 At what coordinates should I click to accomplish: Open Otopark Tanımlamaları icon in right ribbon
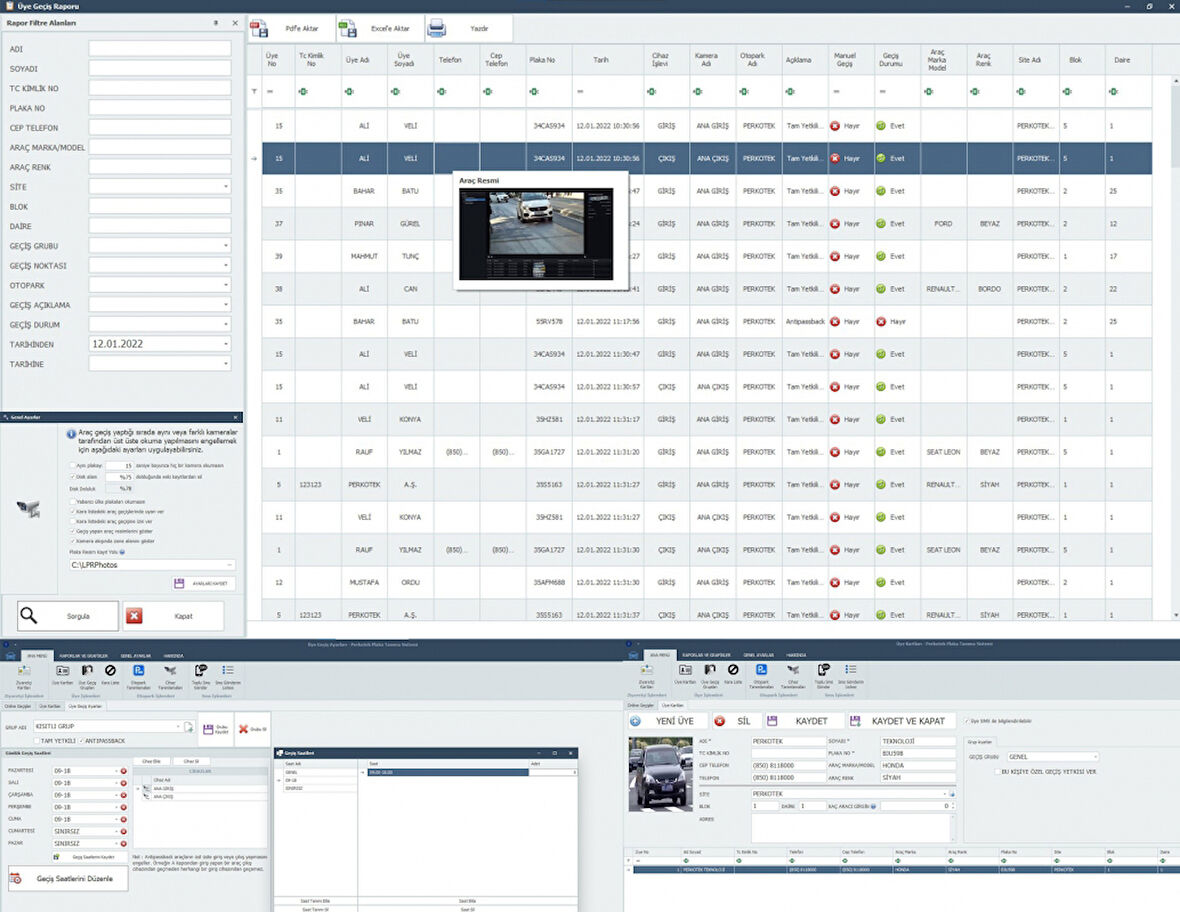point(761,671)
